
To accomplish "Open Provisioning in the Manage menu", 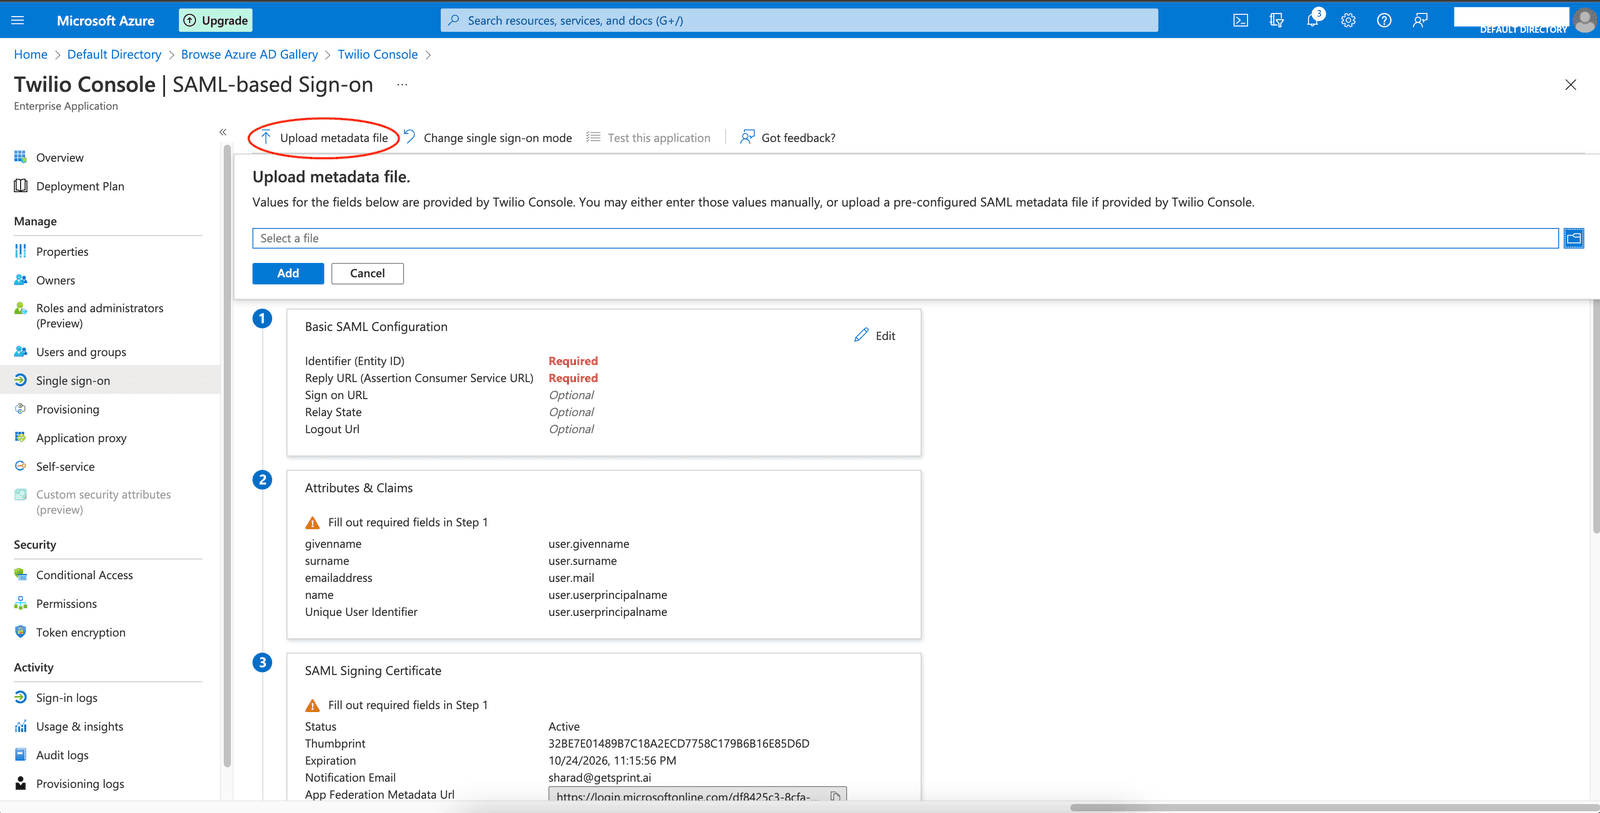I will 67,409.
